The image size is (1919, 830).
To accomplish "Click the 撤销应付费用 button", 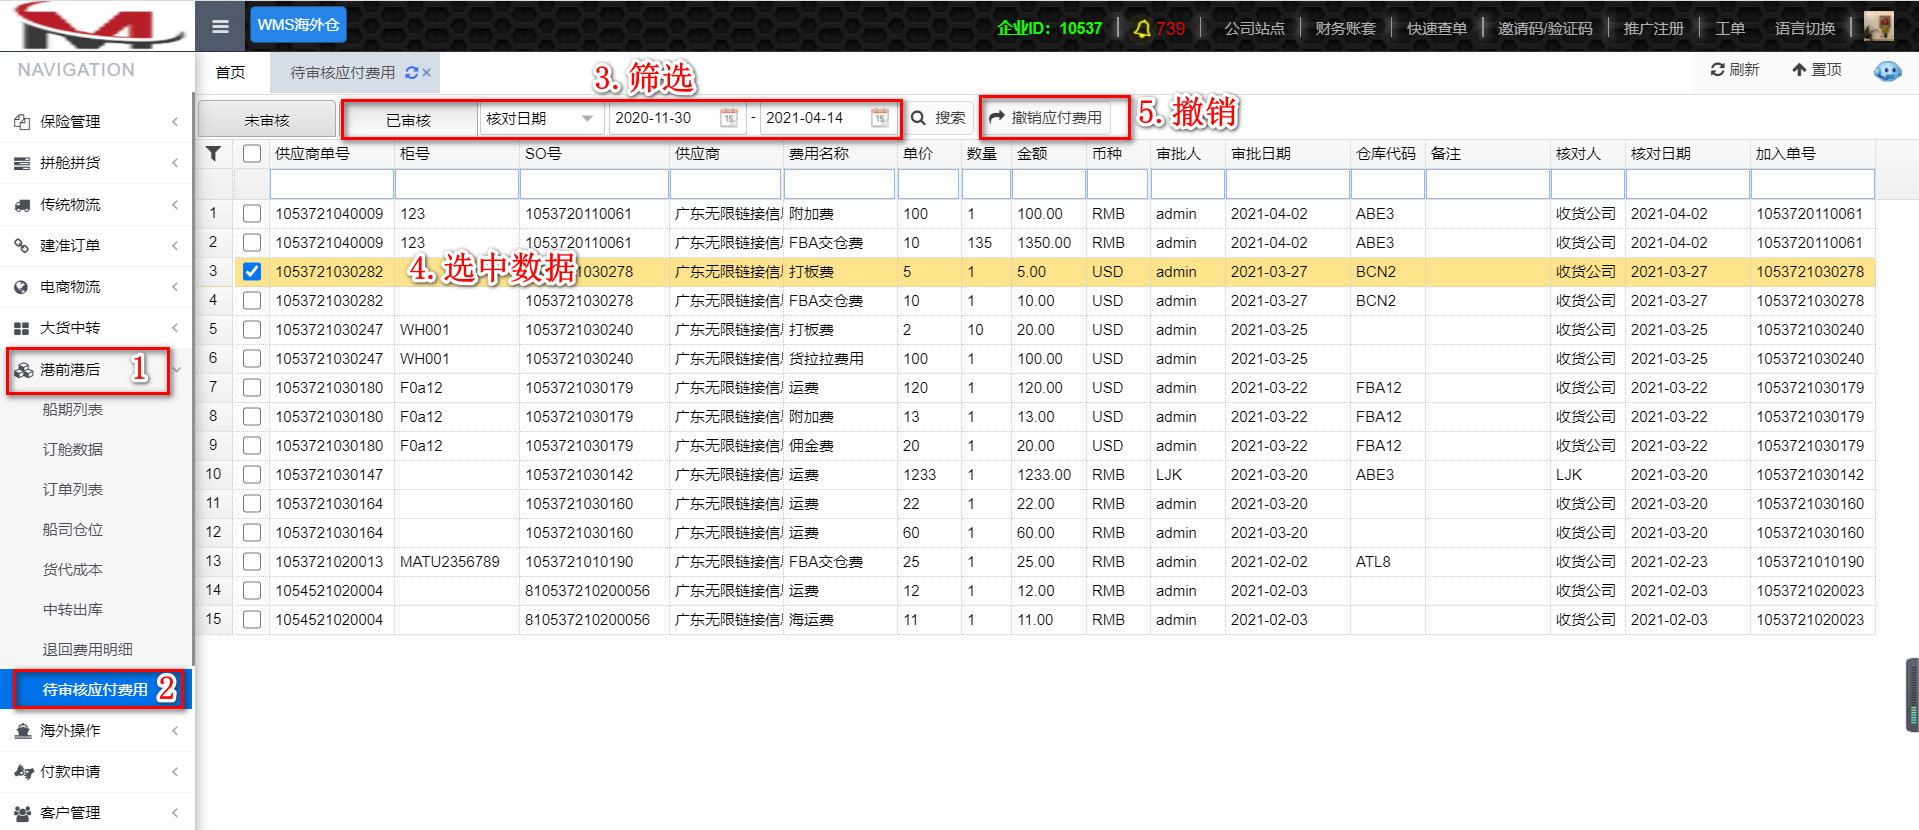I will pos(1046,118).
